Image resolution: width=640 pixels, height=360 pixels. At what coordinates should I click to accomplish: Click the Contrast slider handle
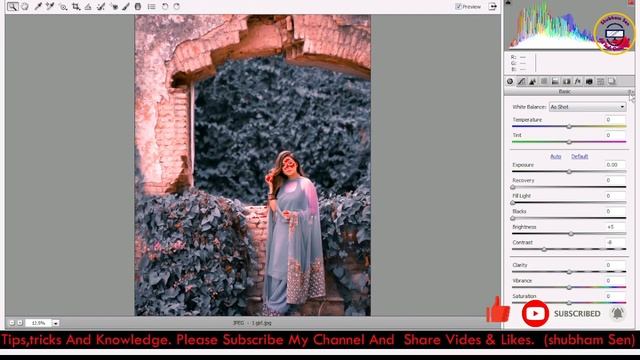coord(544,249)
